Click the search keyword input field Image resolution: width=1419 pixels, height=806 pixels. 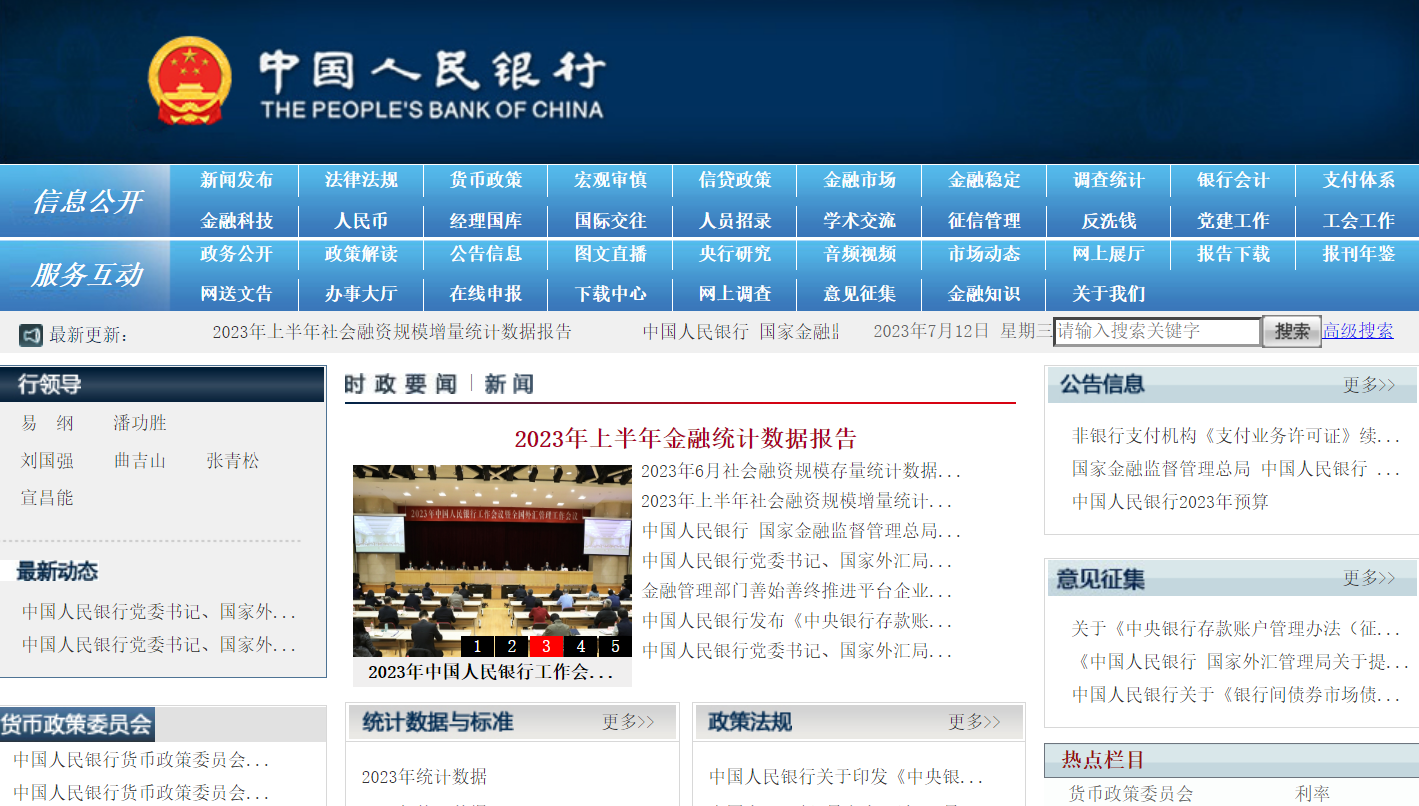coord(1156,331)
